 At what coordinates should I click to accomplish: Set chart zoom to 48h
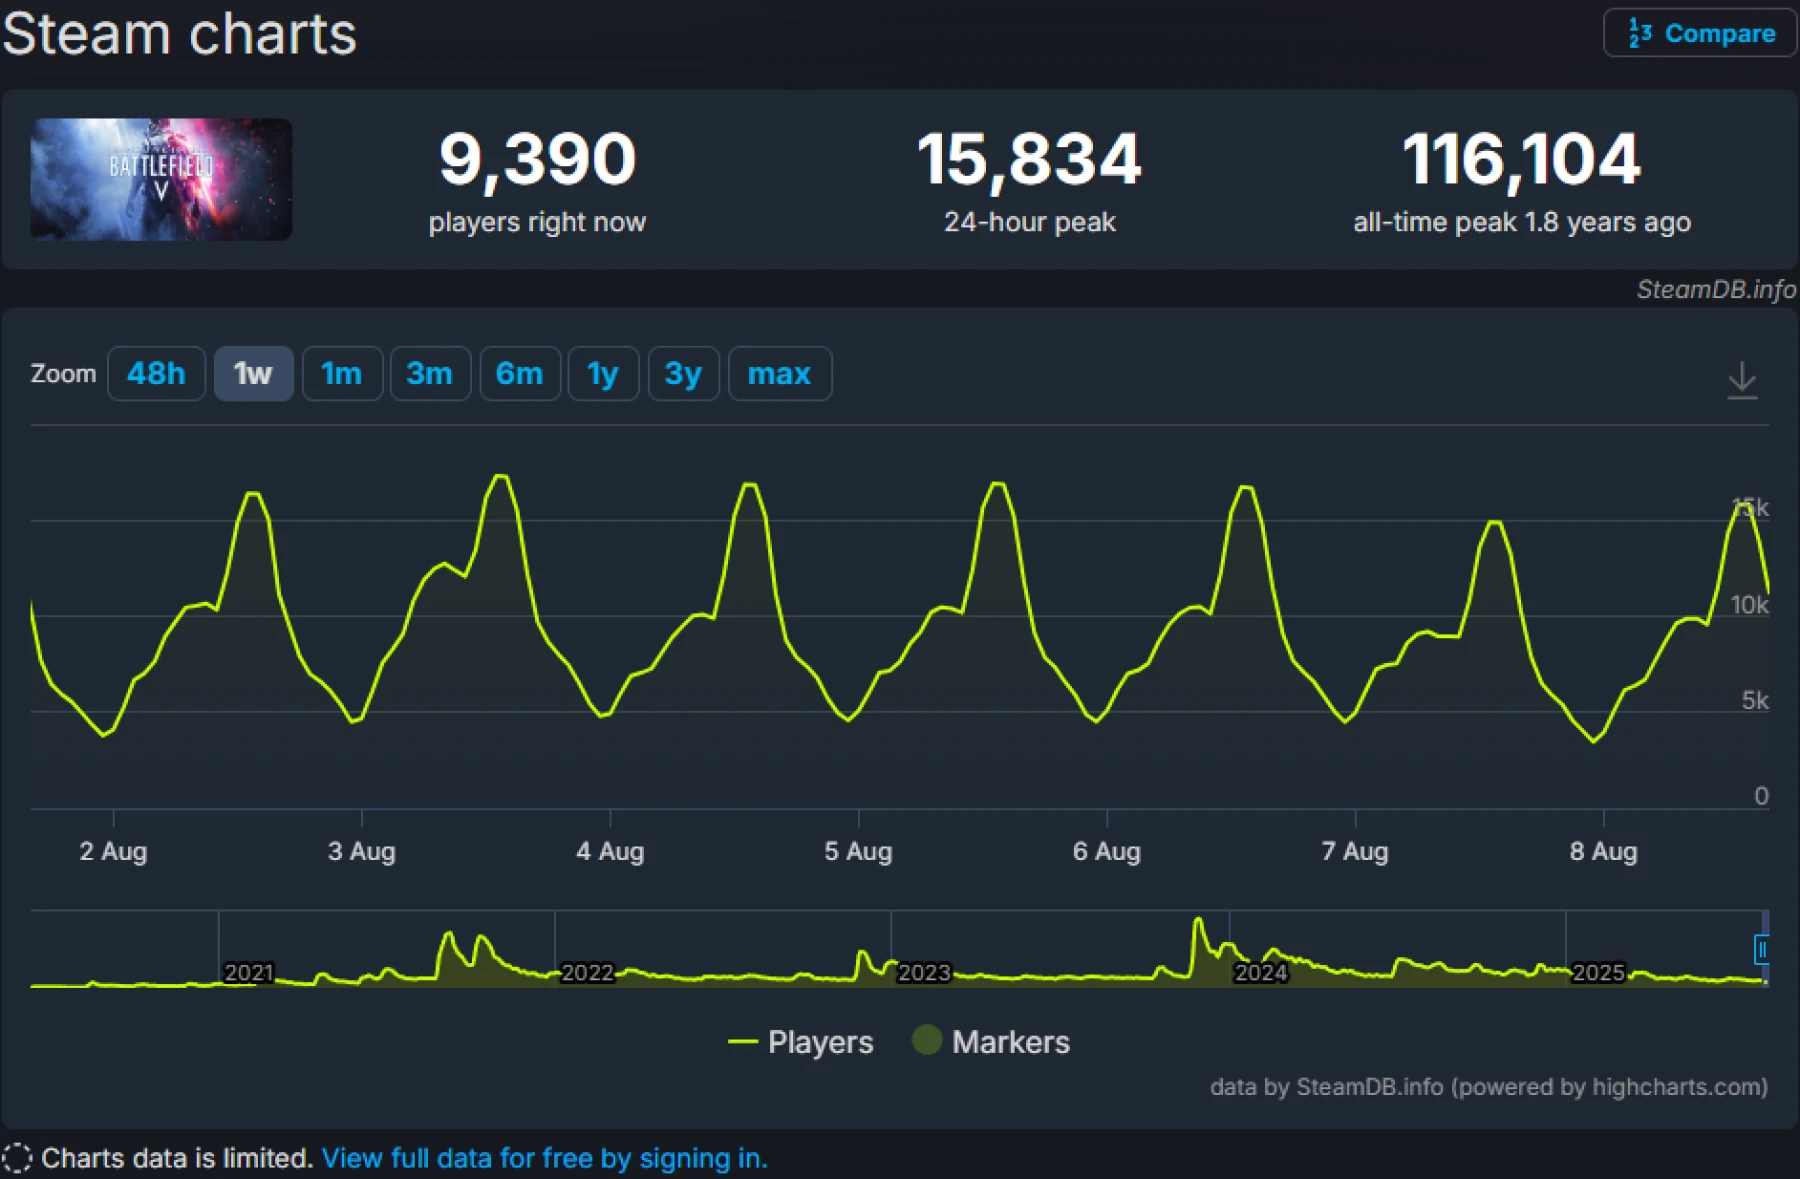point(156,374)
